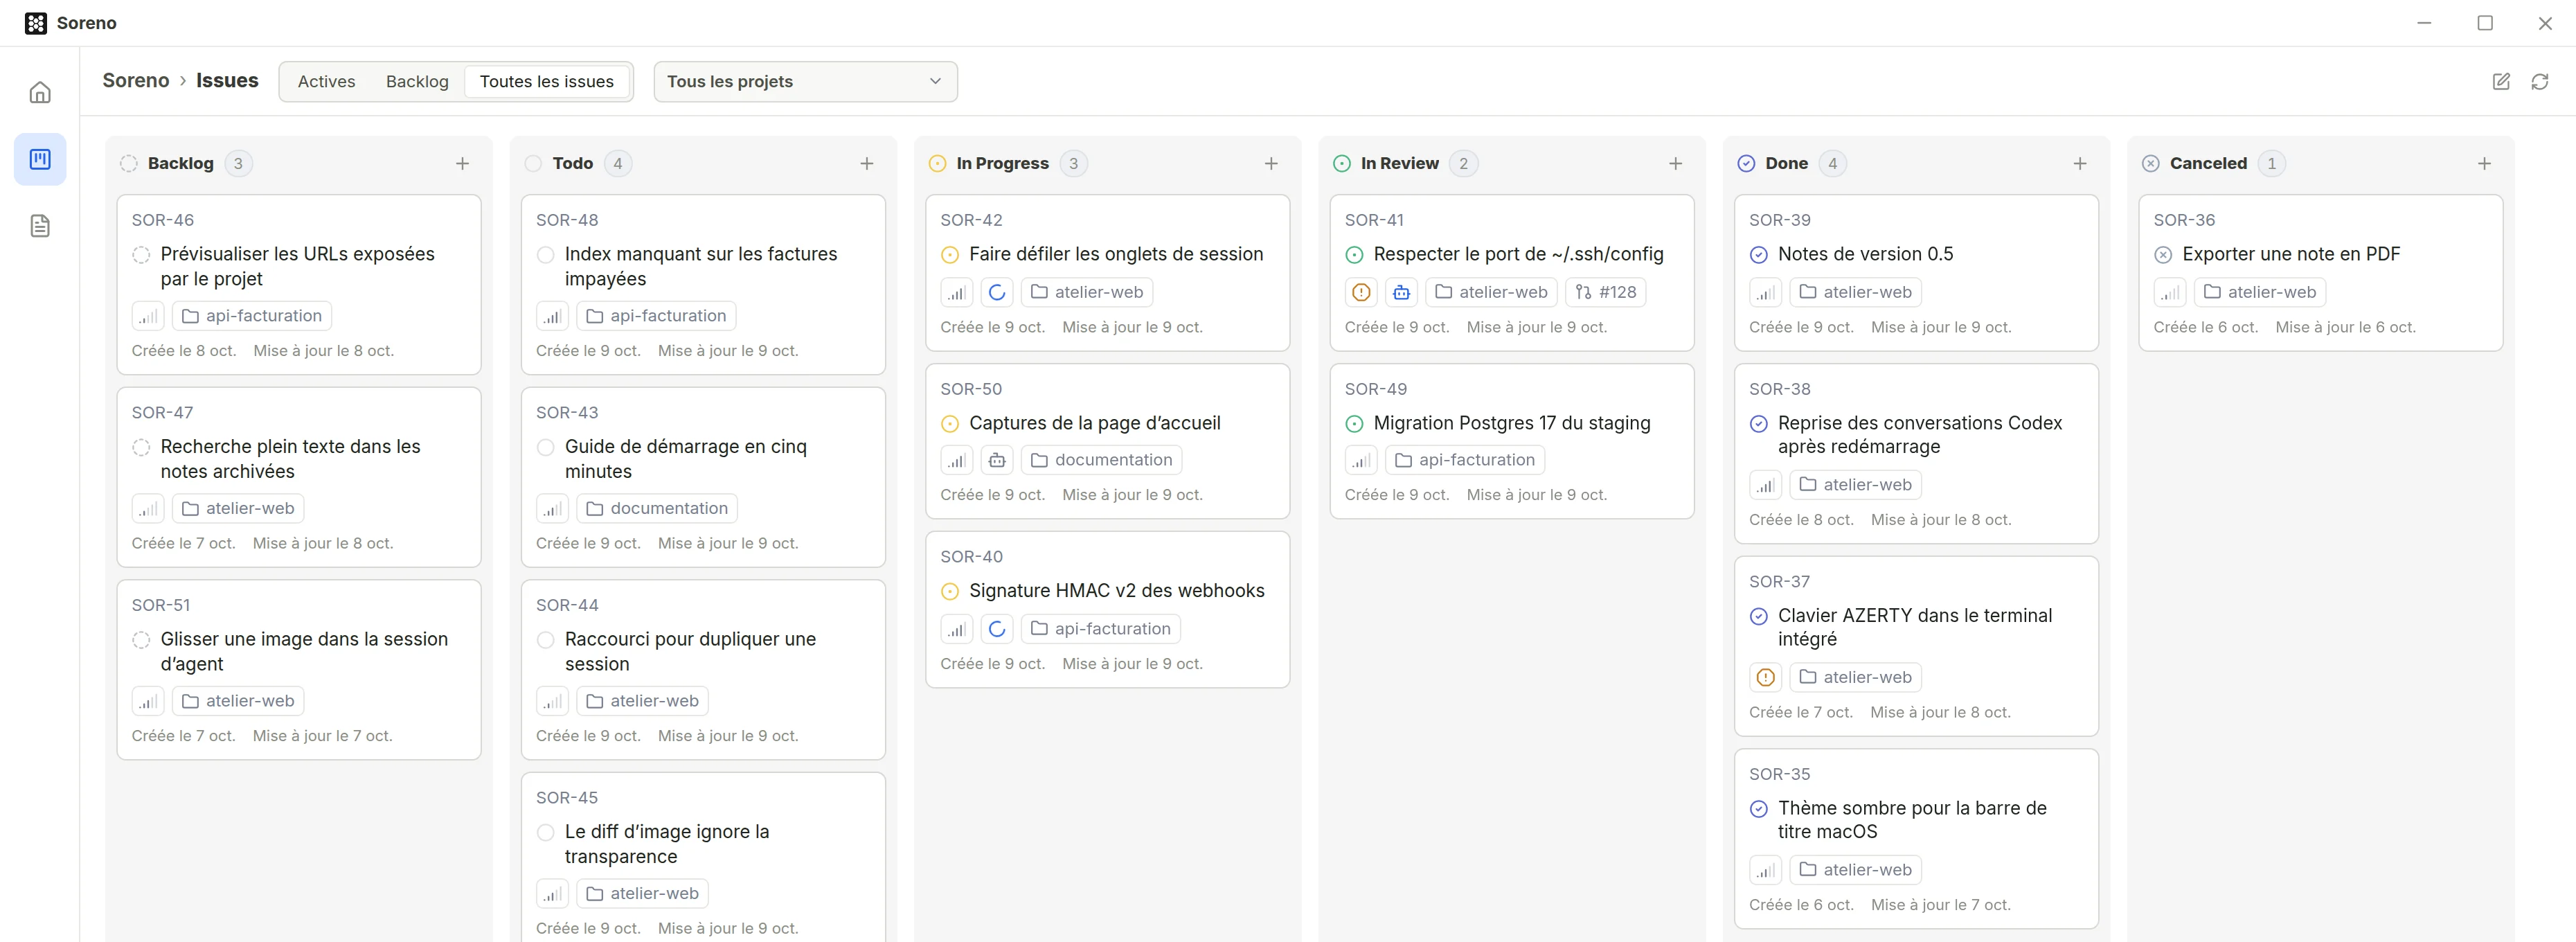Toggle status circle of SOR-36

pyautogui.click(x=2163, y=255)
